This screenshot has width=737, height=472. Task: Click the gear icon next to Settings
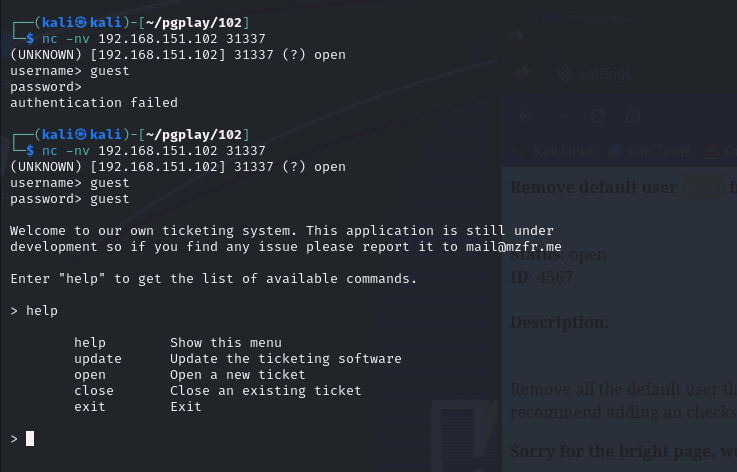coord(565,73)
